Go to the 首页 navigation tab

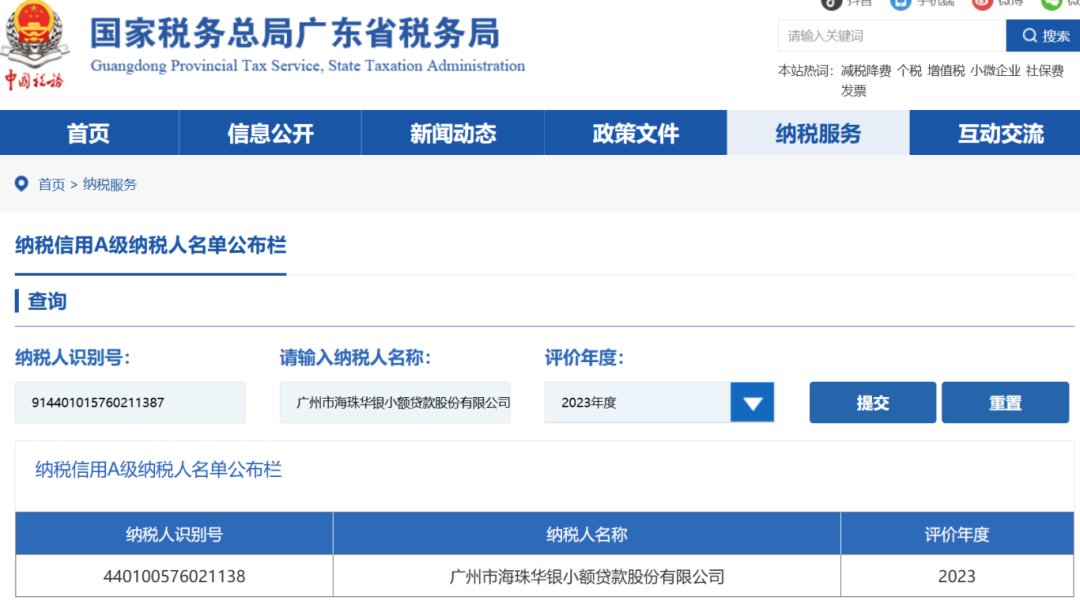(x=89, y=133)
